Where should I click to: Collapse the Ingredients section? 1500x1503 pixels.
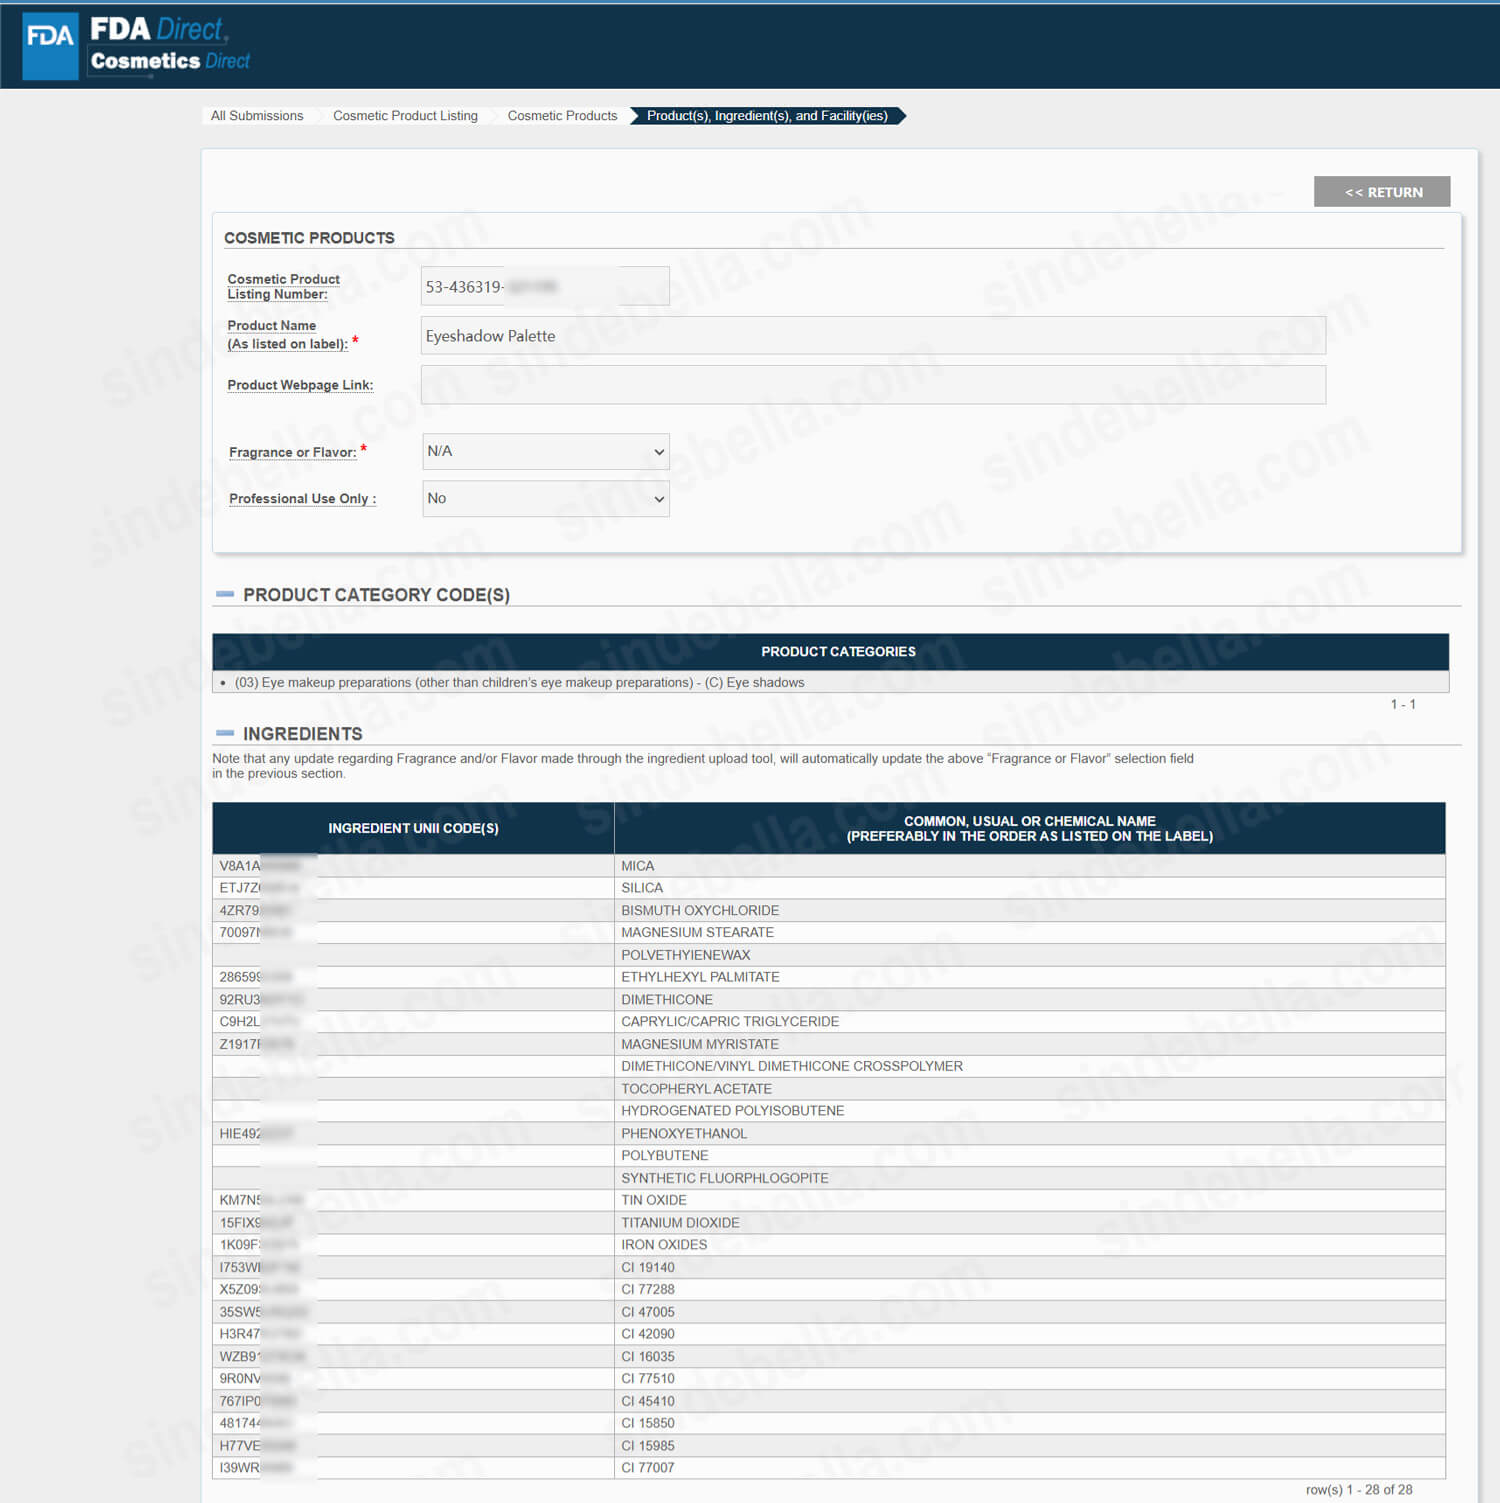click(225, 733)
